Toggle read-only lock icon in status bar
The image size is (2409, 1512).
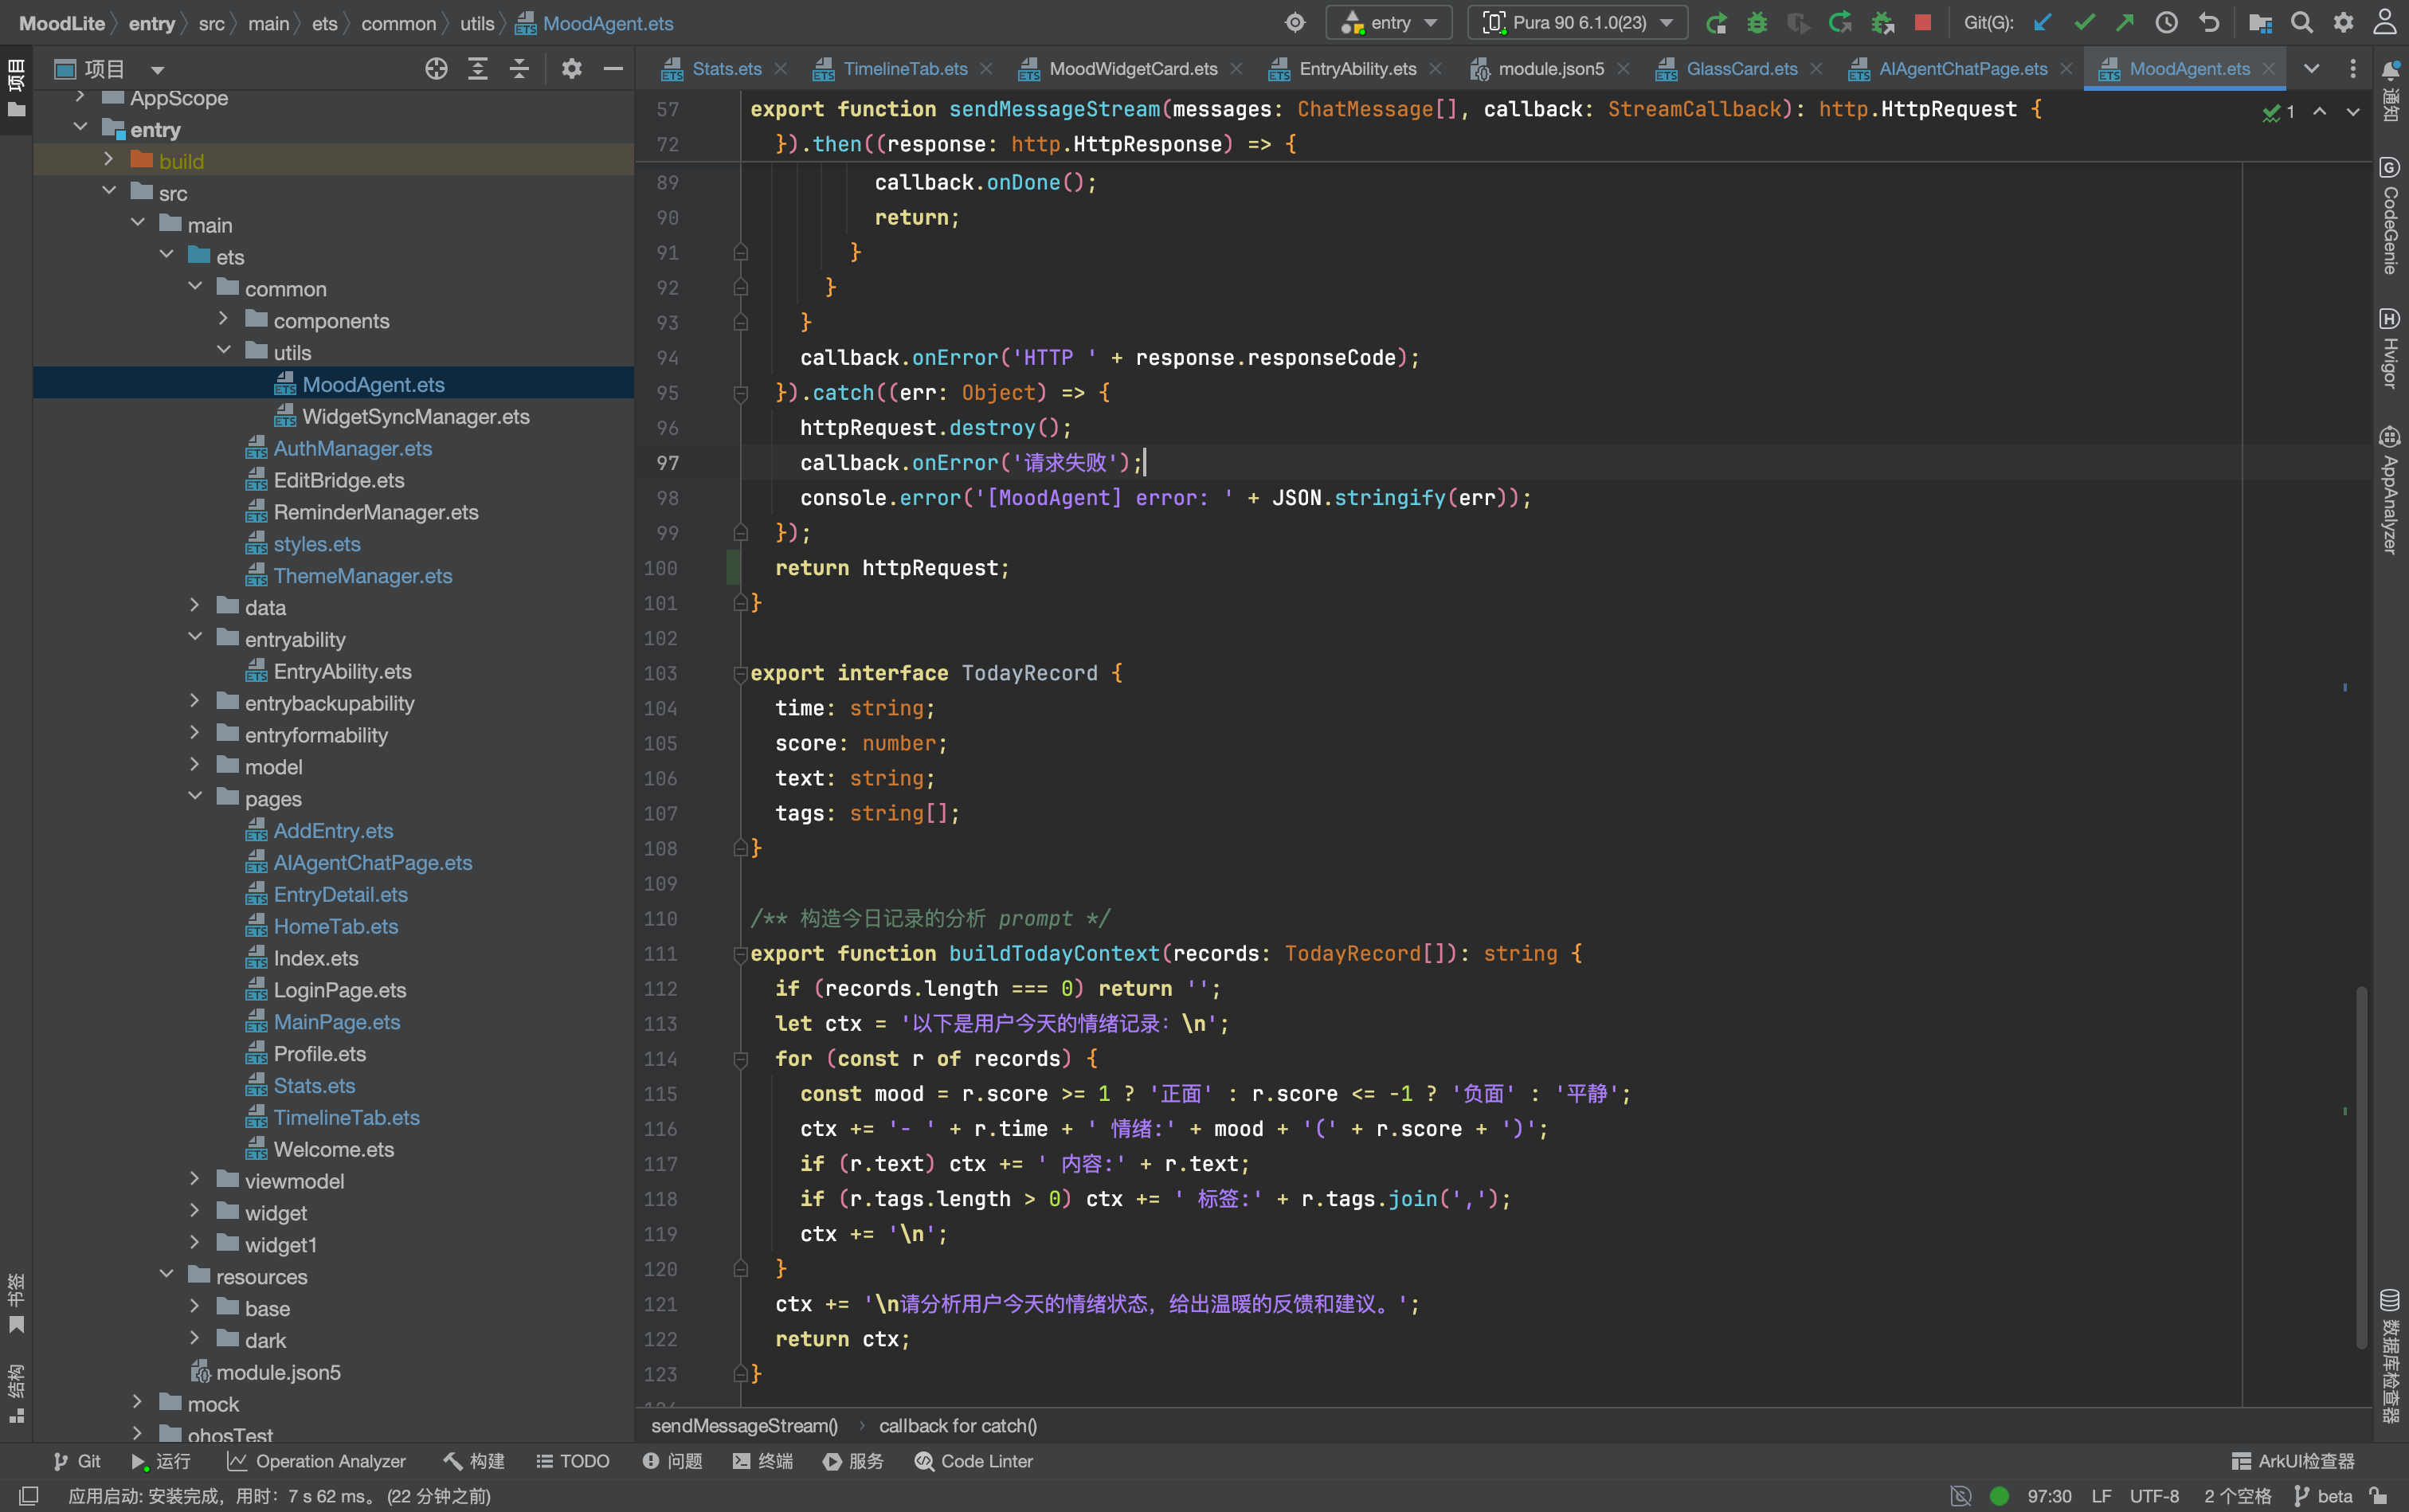point(2379,1496)
